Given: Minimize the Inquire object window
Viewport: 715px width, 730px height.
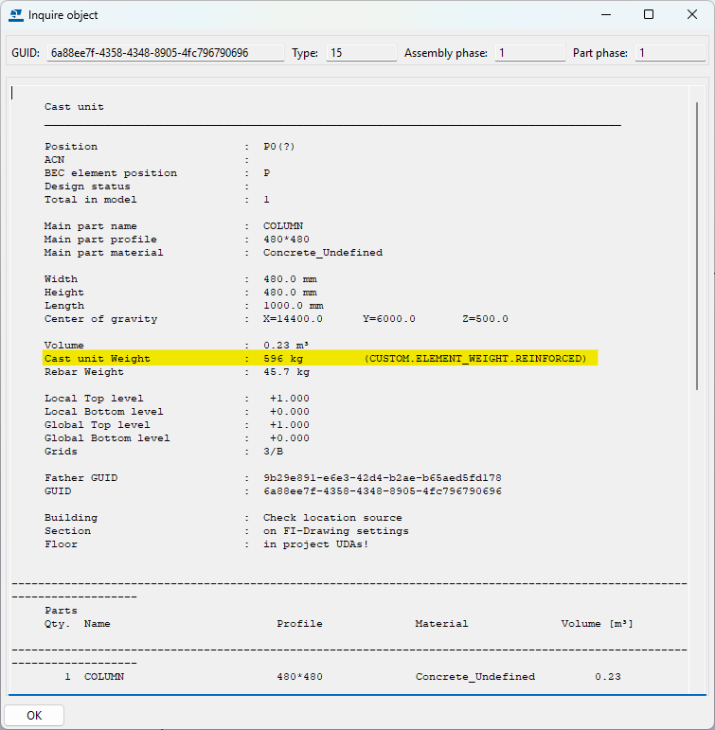Looking at the screenshot, I should tap(602, 15).
